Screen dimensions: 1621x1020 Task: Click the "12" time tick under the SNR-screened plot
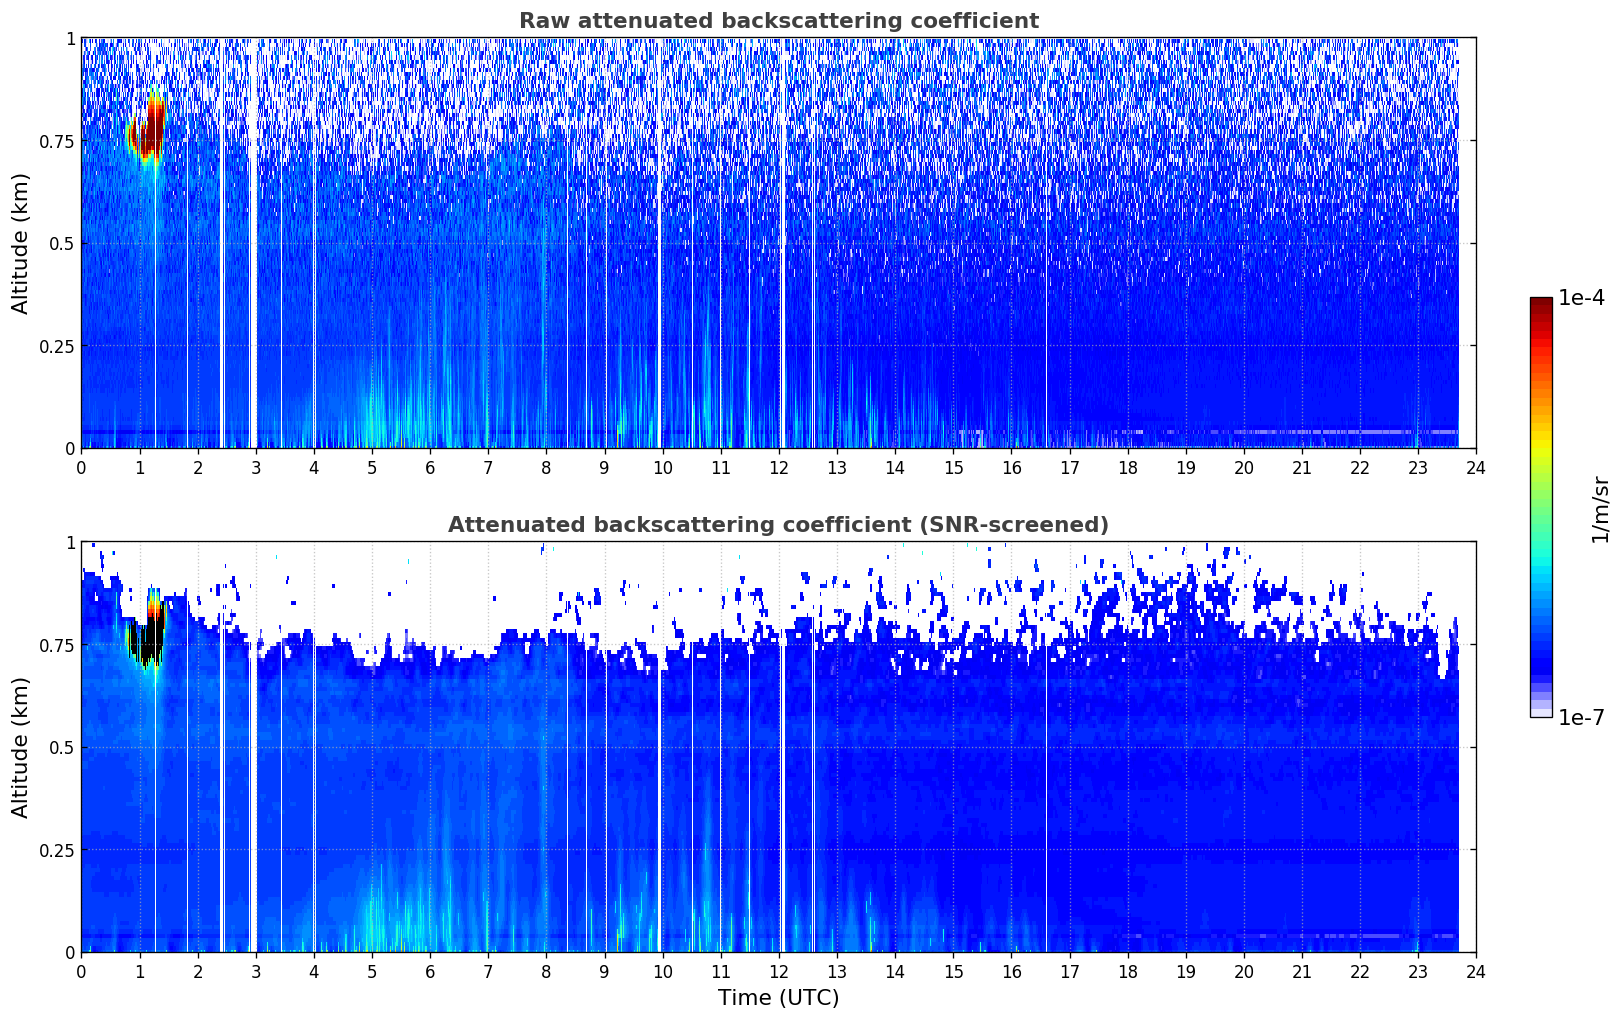pos(778,971)
